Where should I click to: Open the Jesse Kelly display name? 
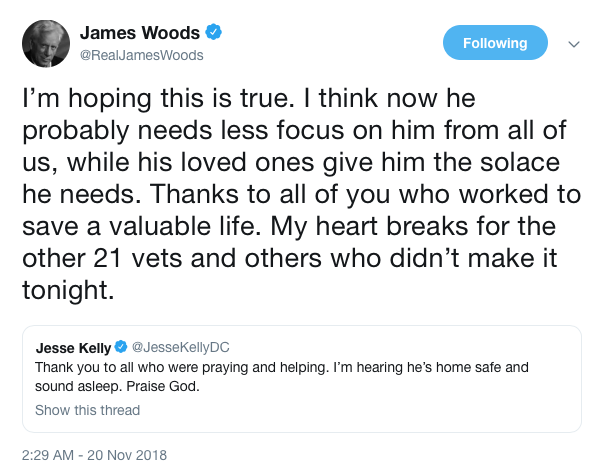pyautogui.click(x=73, y=348)
